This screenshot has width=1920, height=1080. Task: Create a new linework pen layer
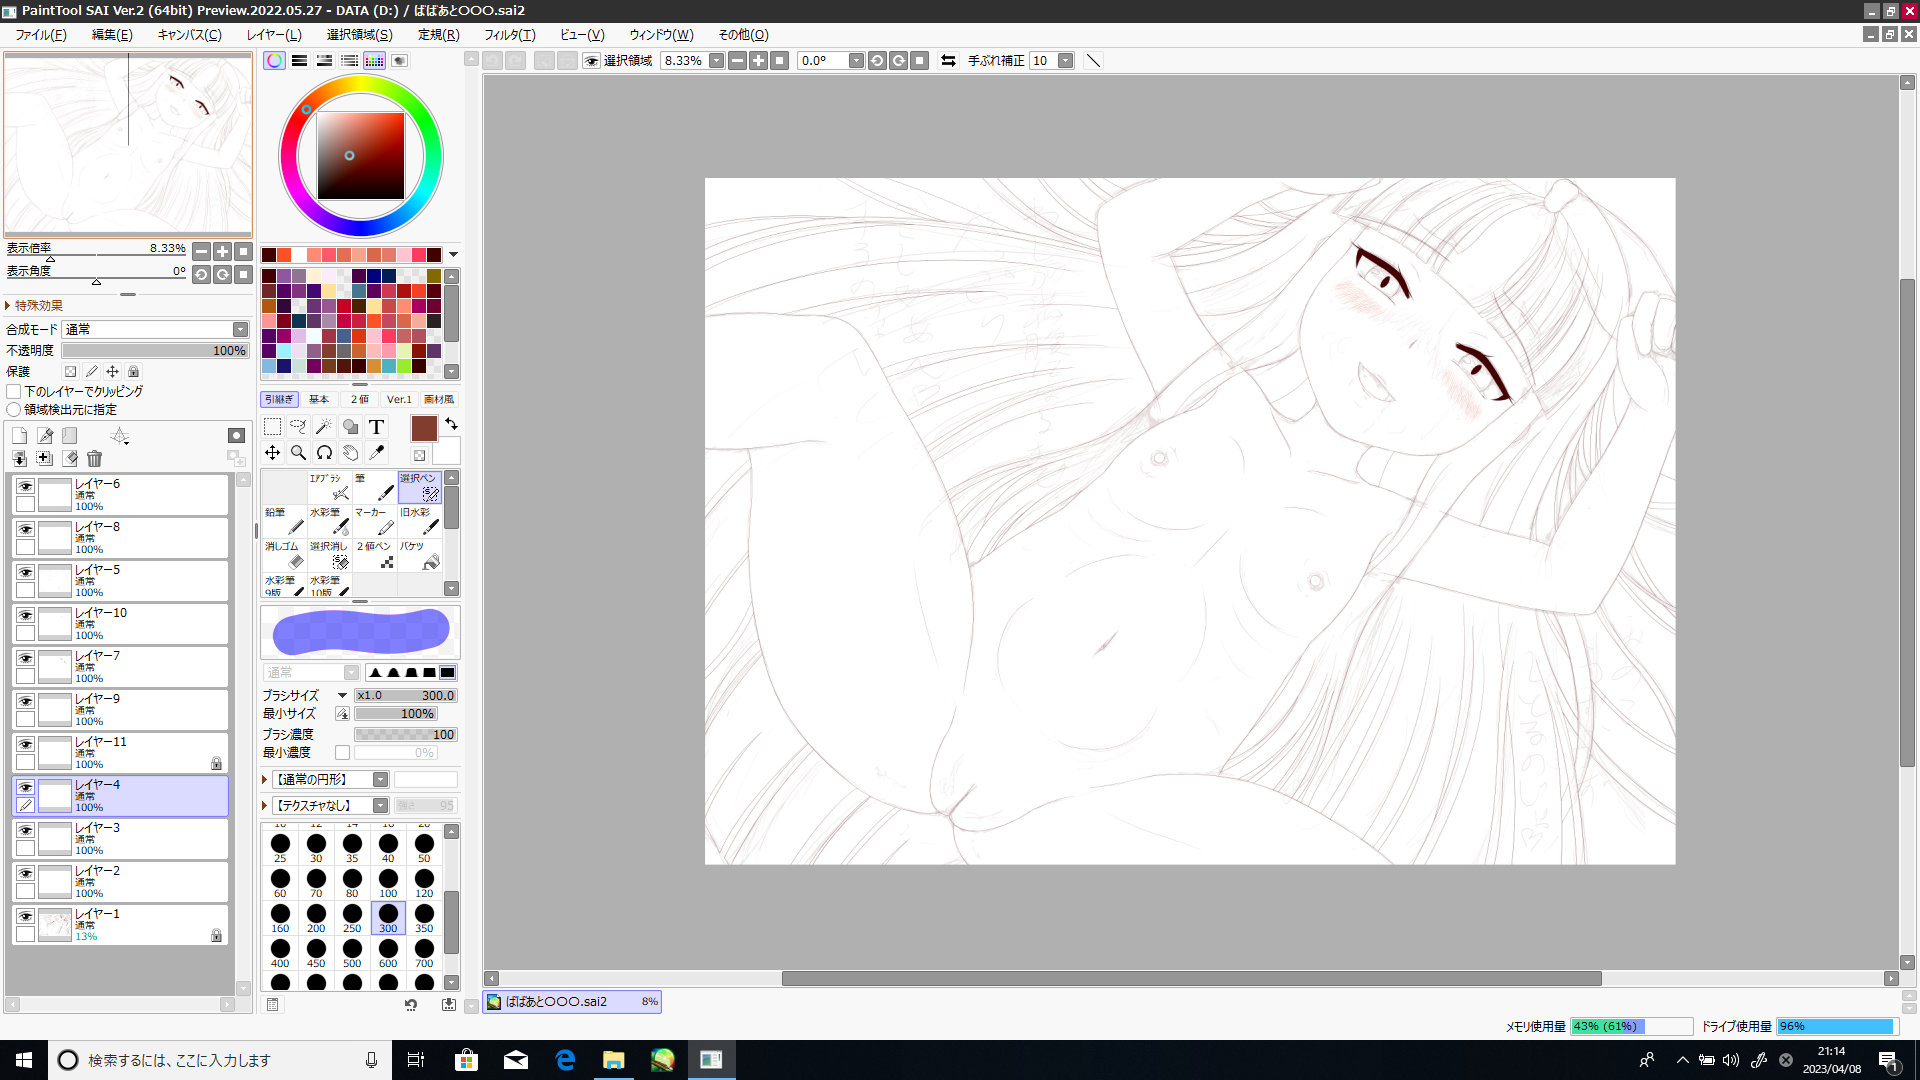(45, 436)
